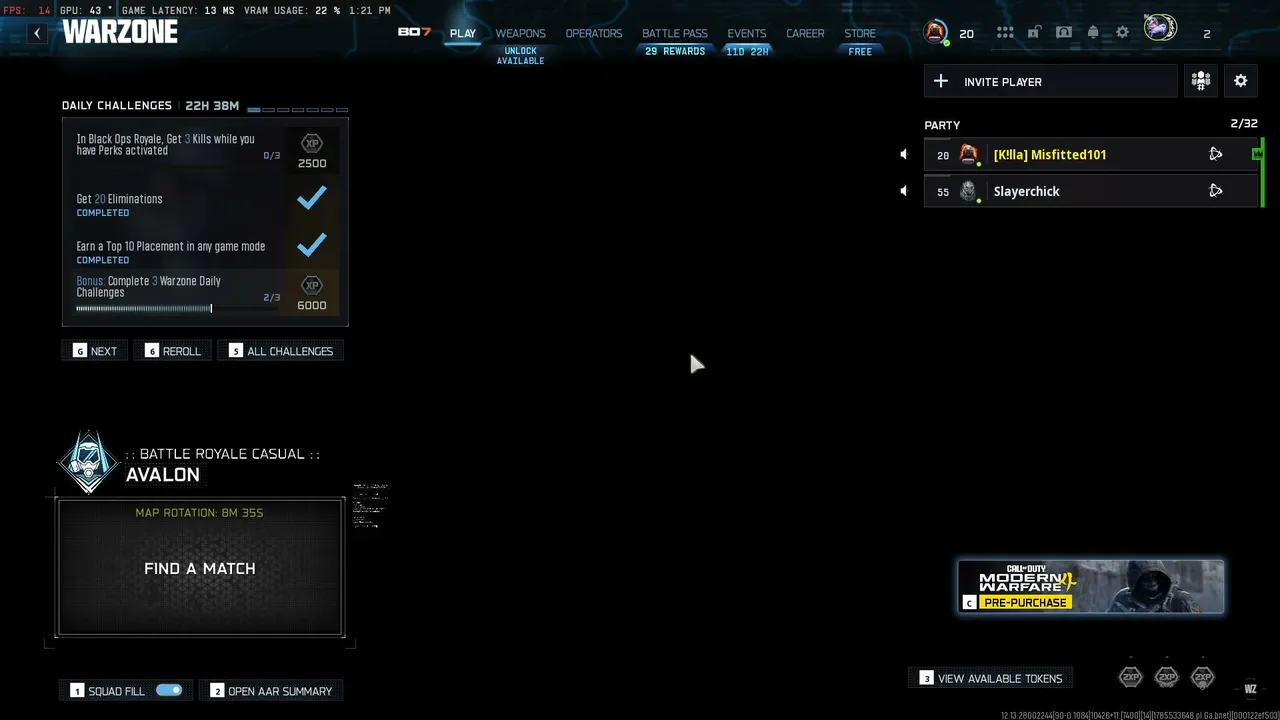This screenshot has height=720, width=1280.
Task: Click the Unlock Available label under Weapons
Action: click(521, 56)
